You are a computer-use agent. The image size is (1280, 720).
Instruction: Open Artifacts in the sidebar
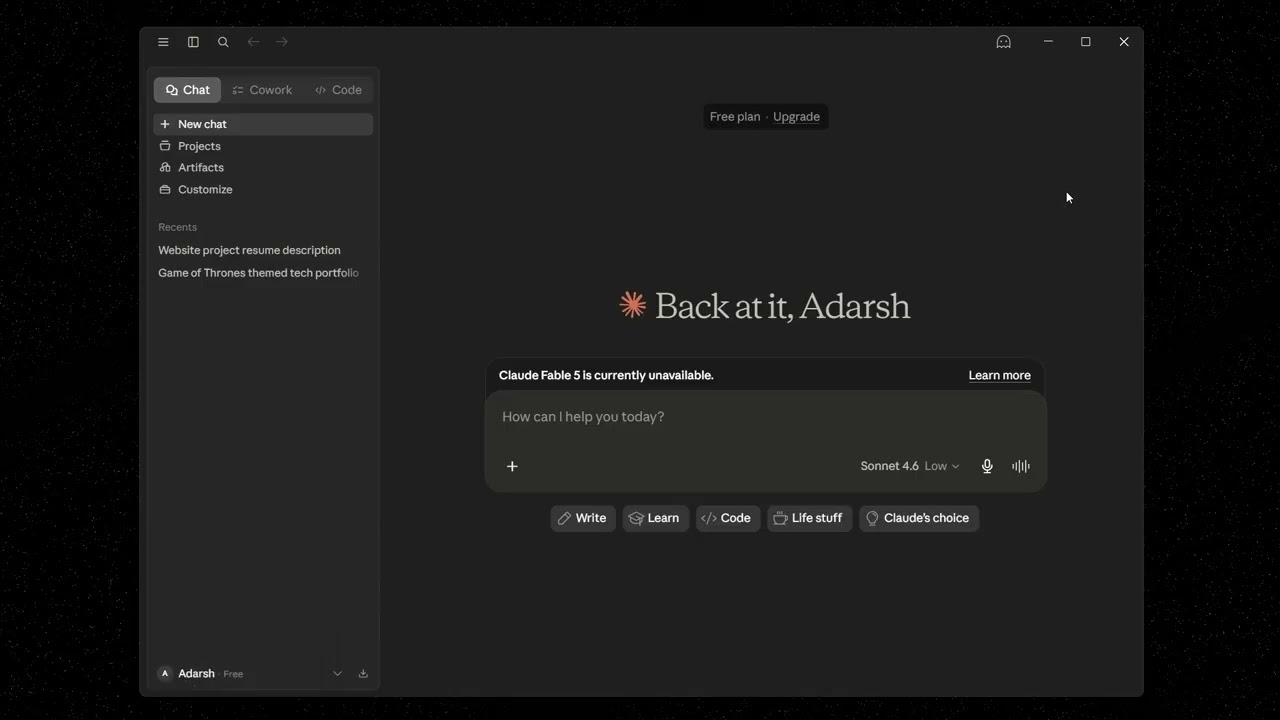[263, 168]
